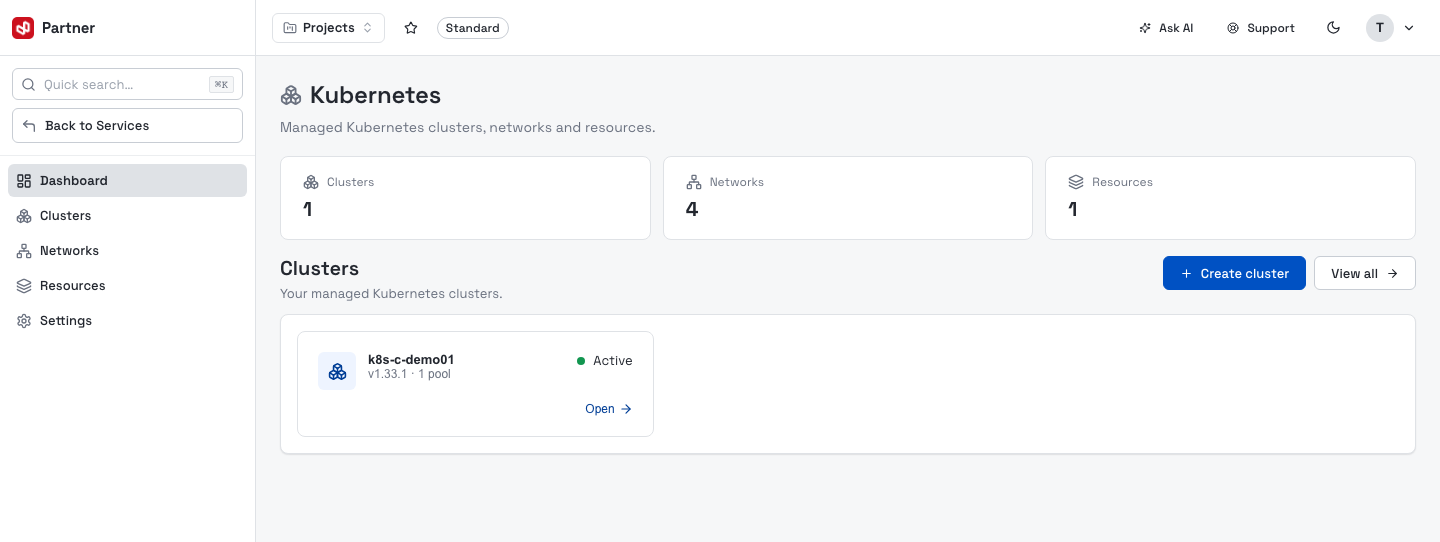Image resolution: width=1440 pixels, height=542 pixels.
Task: Click the Kubernetes heading icon
Action: click(291, 96)
